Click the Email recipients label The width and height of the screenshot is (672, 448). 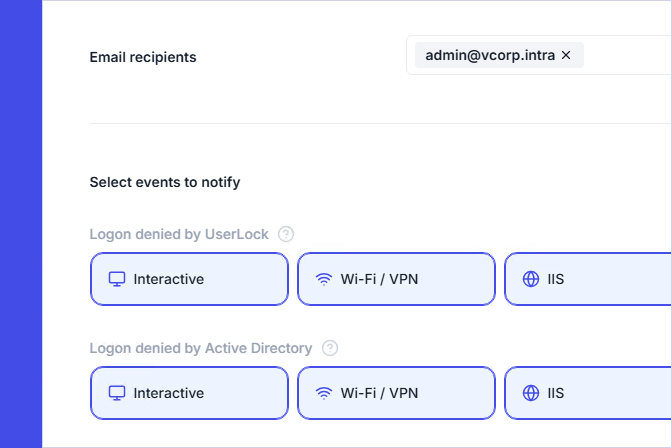pos(143,57)
